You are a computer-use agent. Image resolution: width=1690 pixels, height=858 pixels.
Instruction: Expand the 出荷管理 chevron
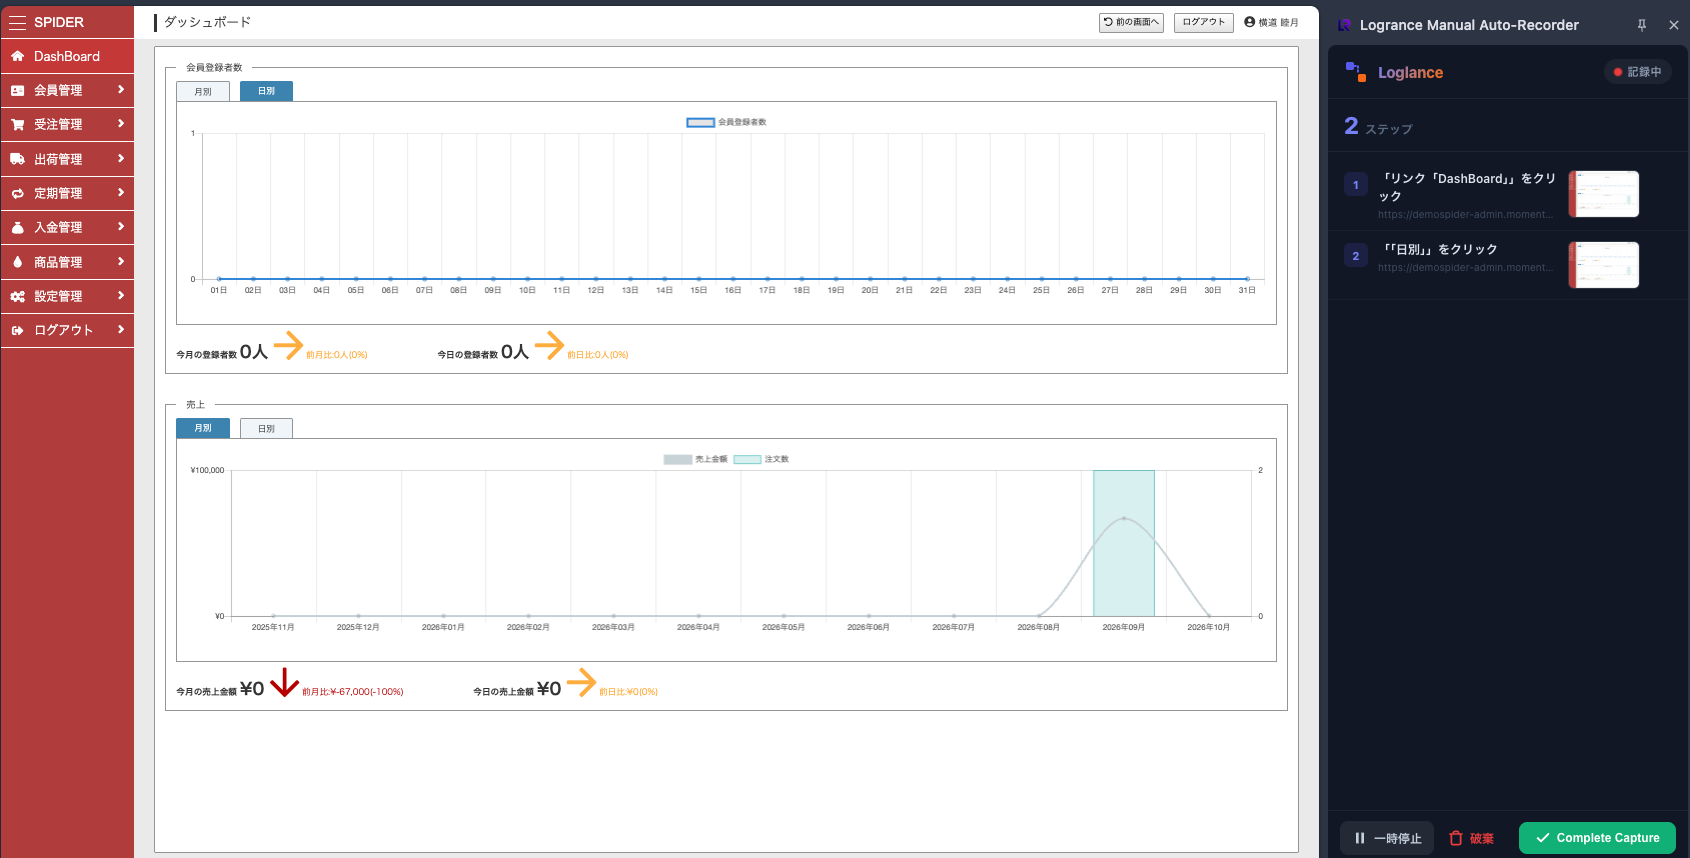pyautogui.click(x=121, y=158)
